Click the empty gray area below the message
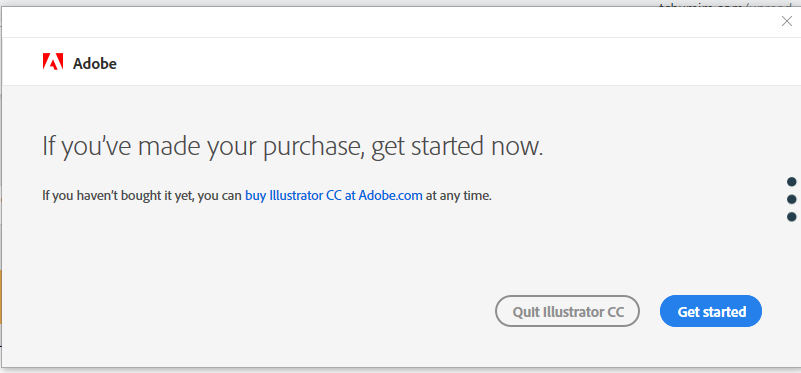 point(255,266)
